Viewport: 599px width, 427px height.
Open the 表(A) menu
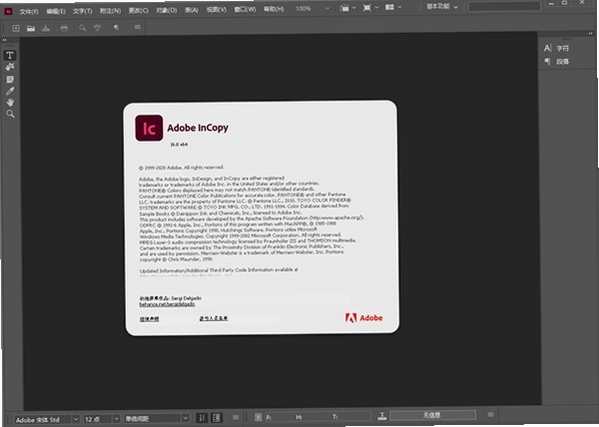click(191, 10)
